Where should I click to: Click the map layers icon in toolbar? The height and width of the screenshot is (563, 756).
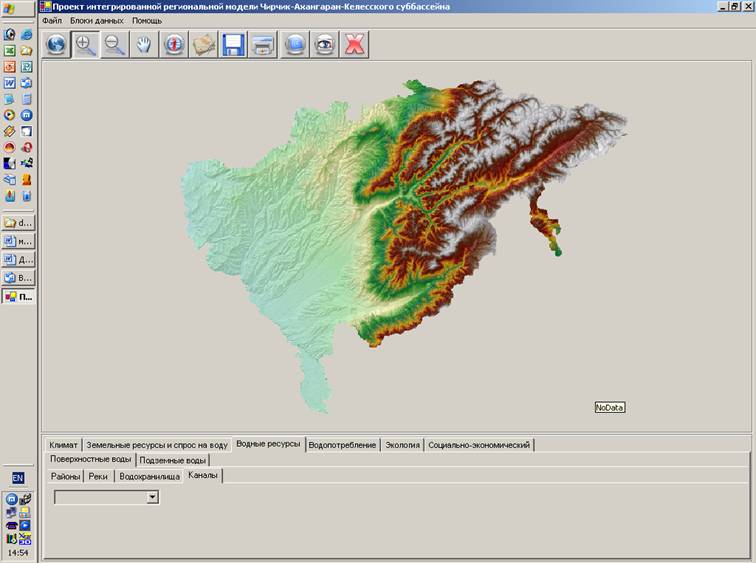204,45
